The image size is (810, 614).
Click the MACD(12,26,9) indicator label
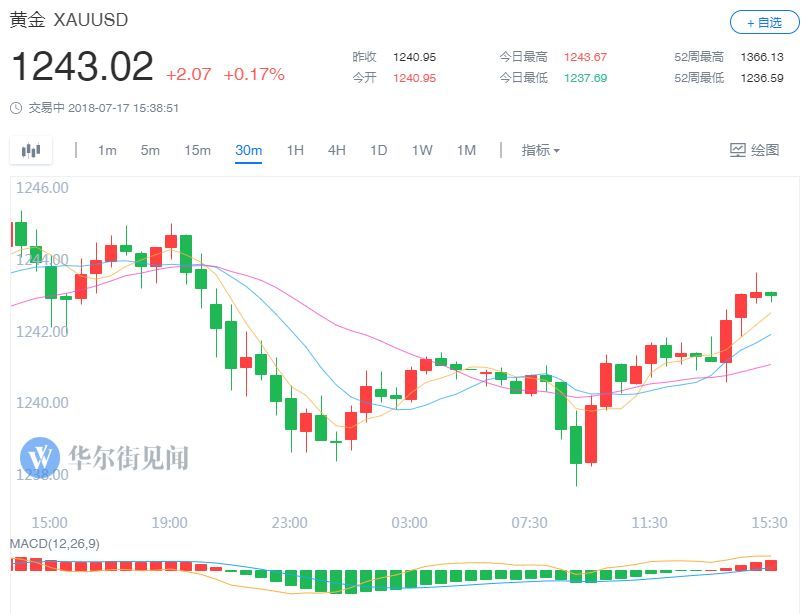click(x=55, y=544)
